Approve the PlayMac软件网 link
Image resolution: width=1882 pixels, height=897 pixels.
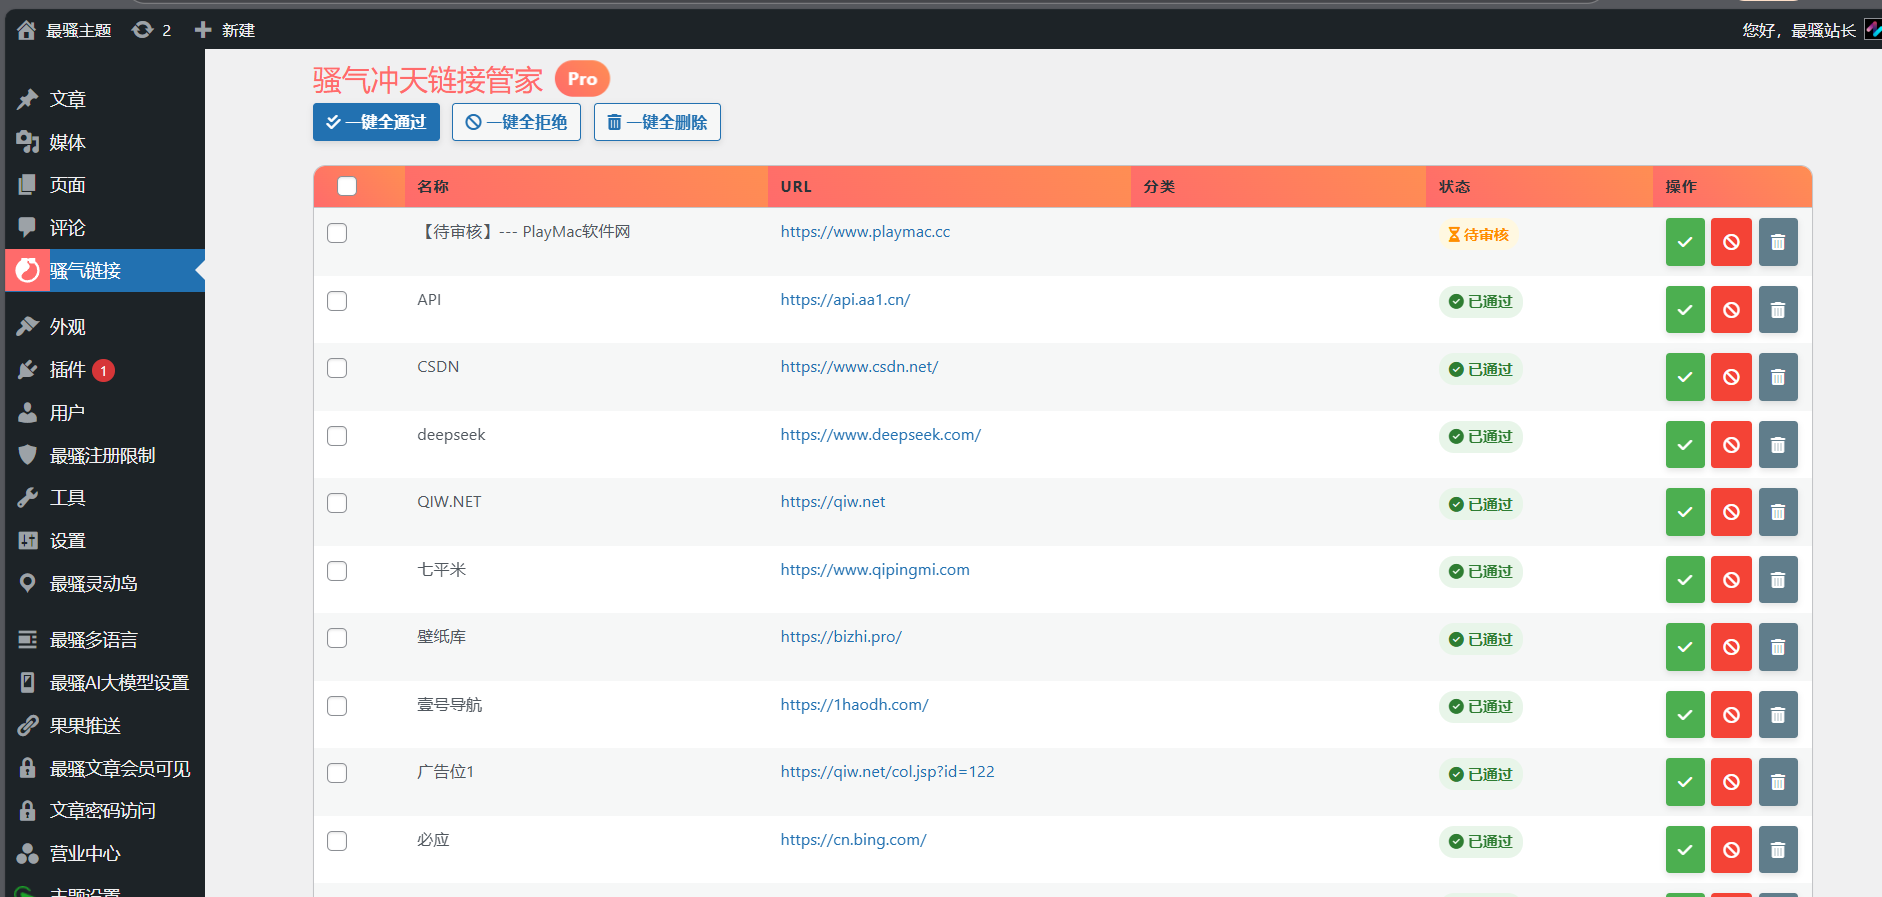click(1685, 242)
